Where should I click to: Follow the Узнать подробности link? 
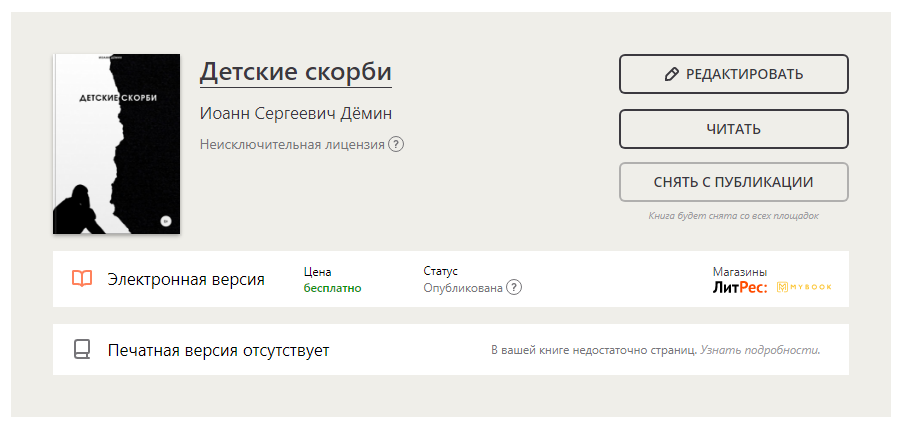[760, 350]
